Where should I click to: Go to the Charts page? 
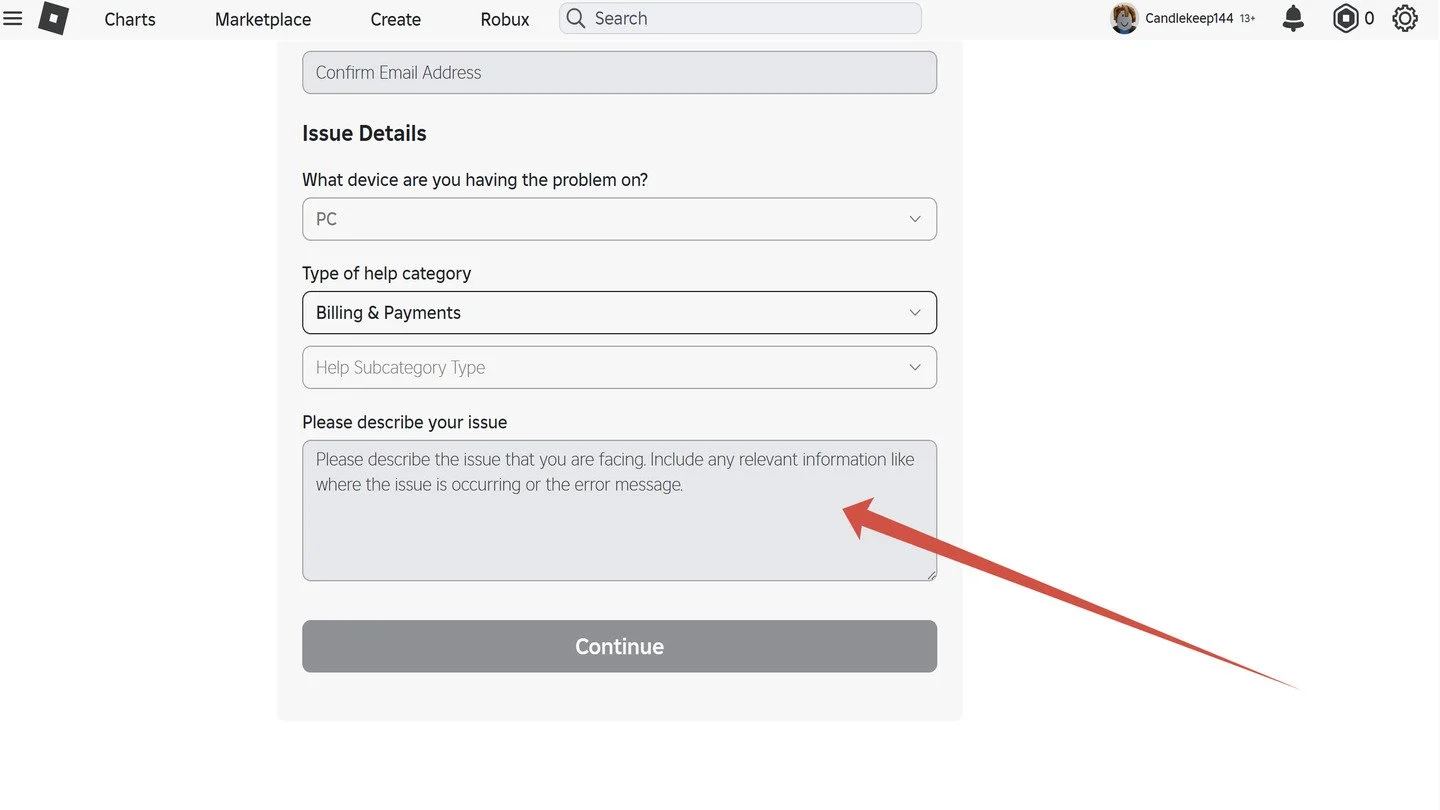(x=130, y=19)
